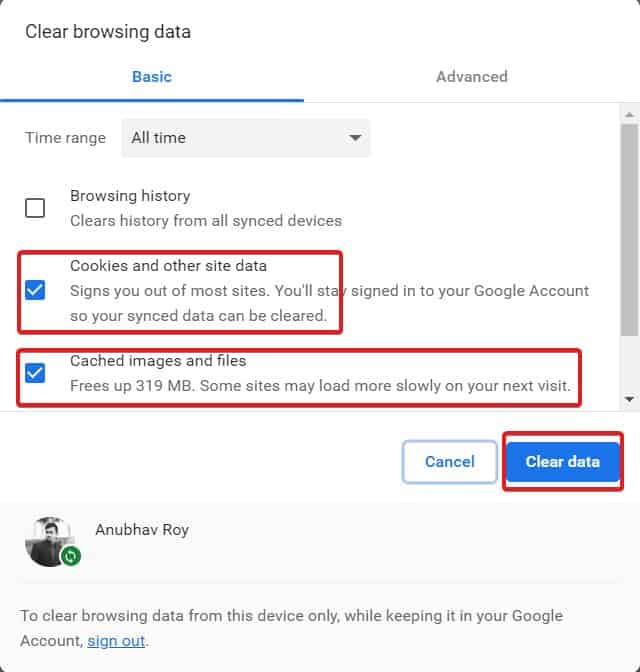Click the scrollbar down arrow
The width and height of the screenshot is (640, 672).
coord(628,399)
